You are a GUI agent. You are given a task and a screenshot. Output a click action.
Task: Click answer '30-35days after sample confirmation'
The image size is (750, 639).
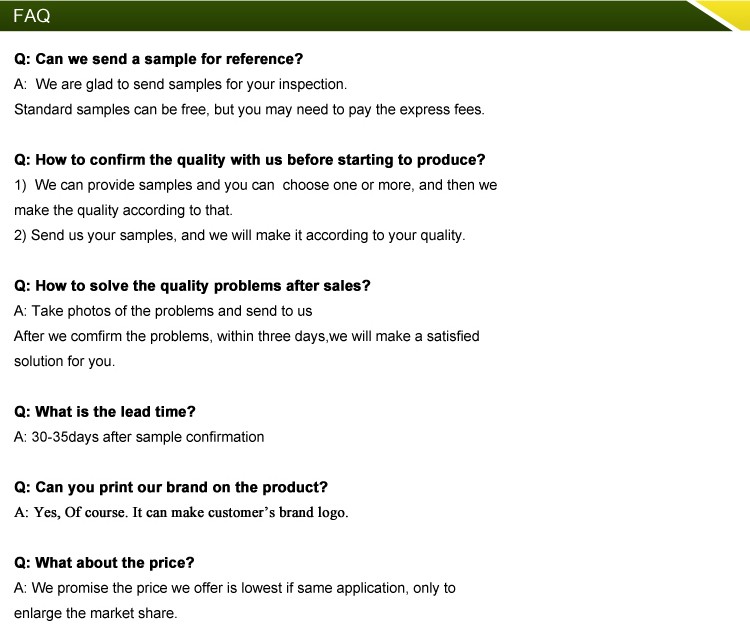(x=139, y=437)
